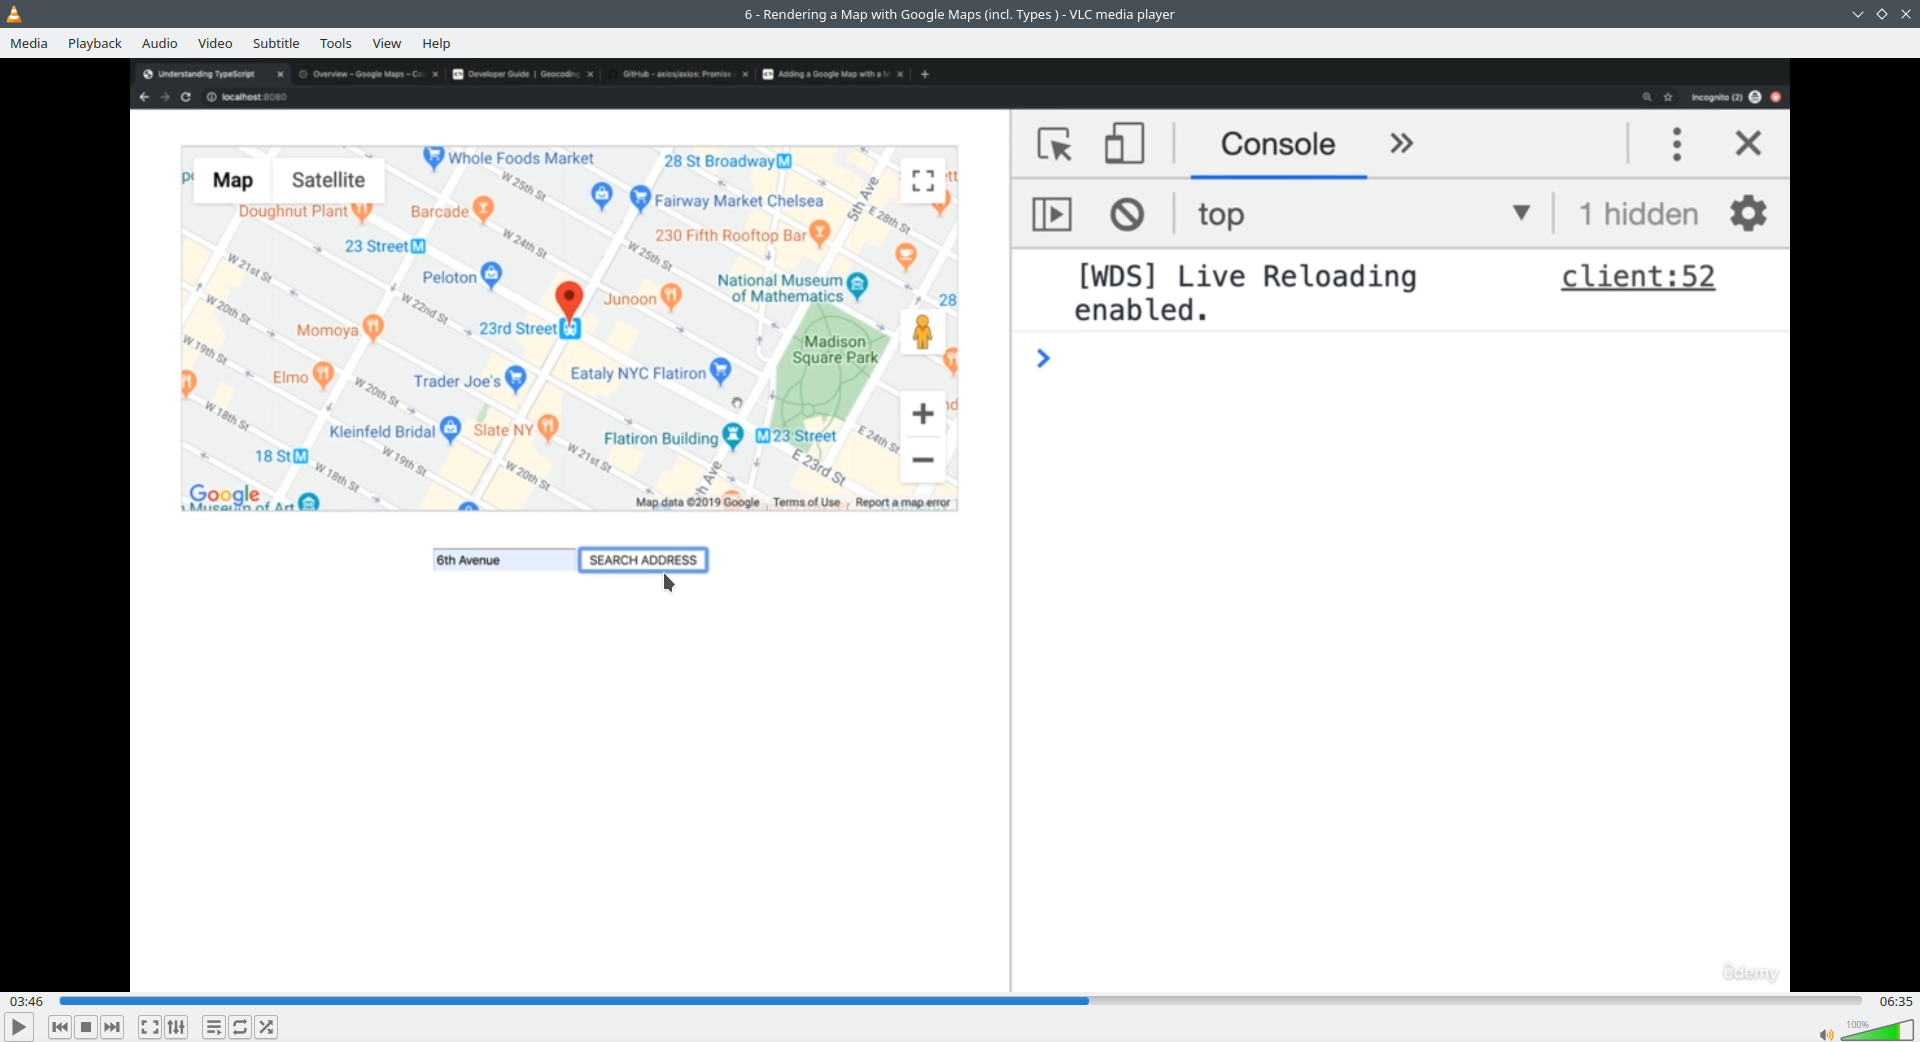Toggle the total time 06:35 display
Image resolution: width=1920 pixels, height=1042 pixels.
(x=1895, y=1001)
